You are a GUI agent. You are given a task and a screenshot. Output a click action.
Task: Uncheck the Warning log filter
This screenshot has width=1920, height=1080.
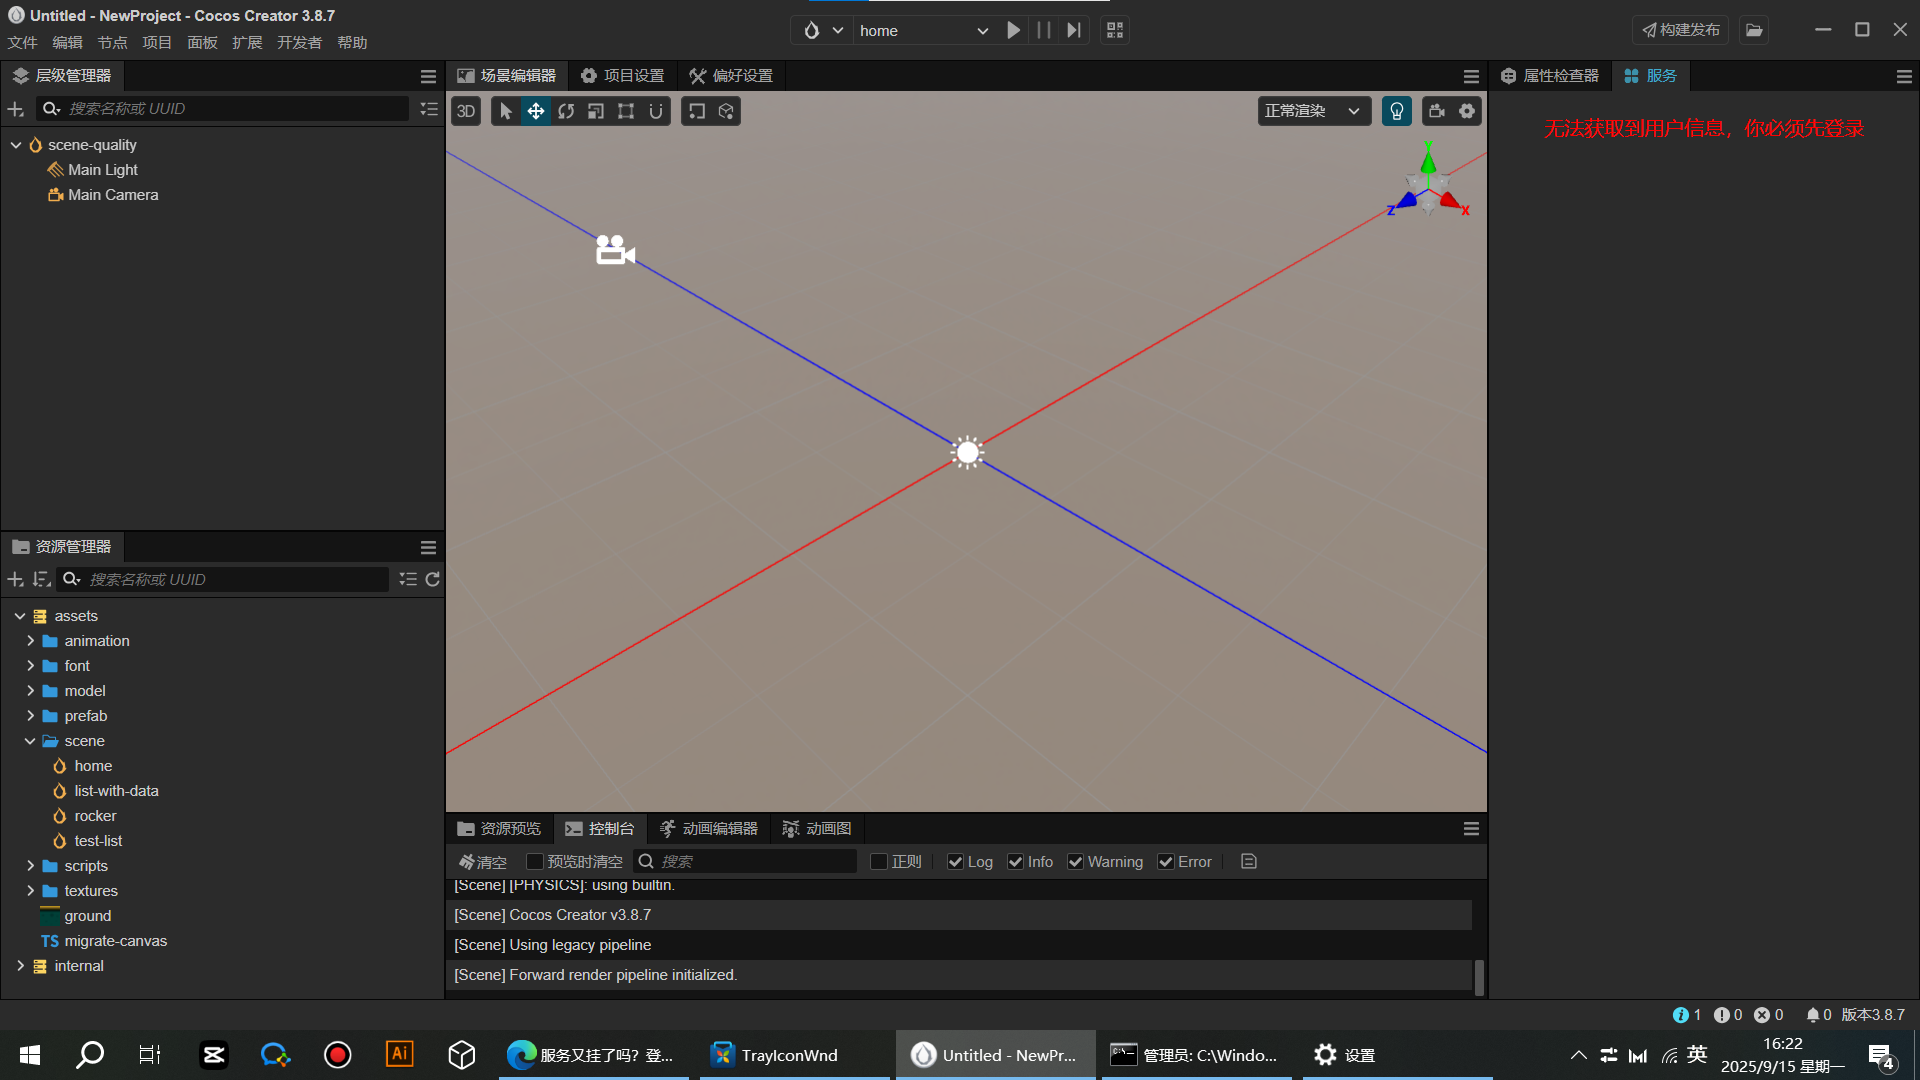[1076, 862]
